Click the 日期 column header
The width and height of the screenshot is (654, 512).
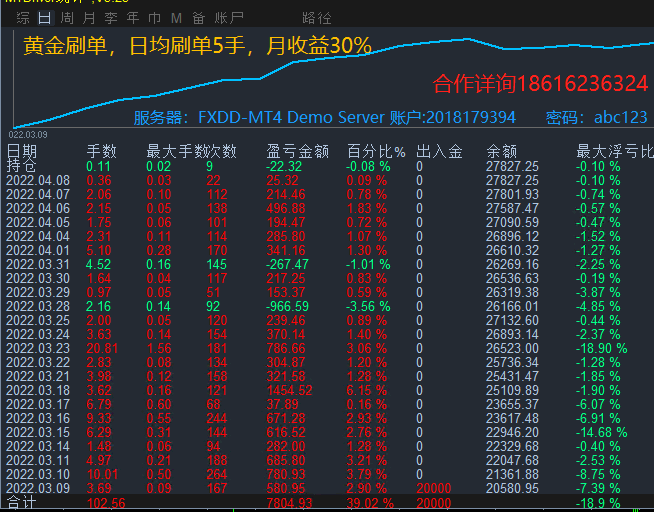click(x=22, y=152)
